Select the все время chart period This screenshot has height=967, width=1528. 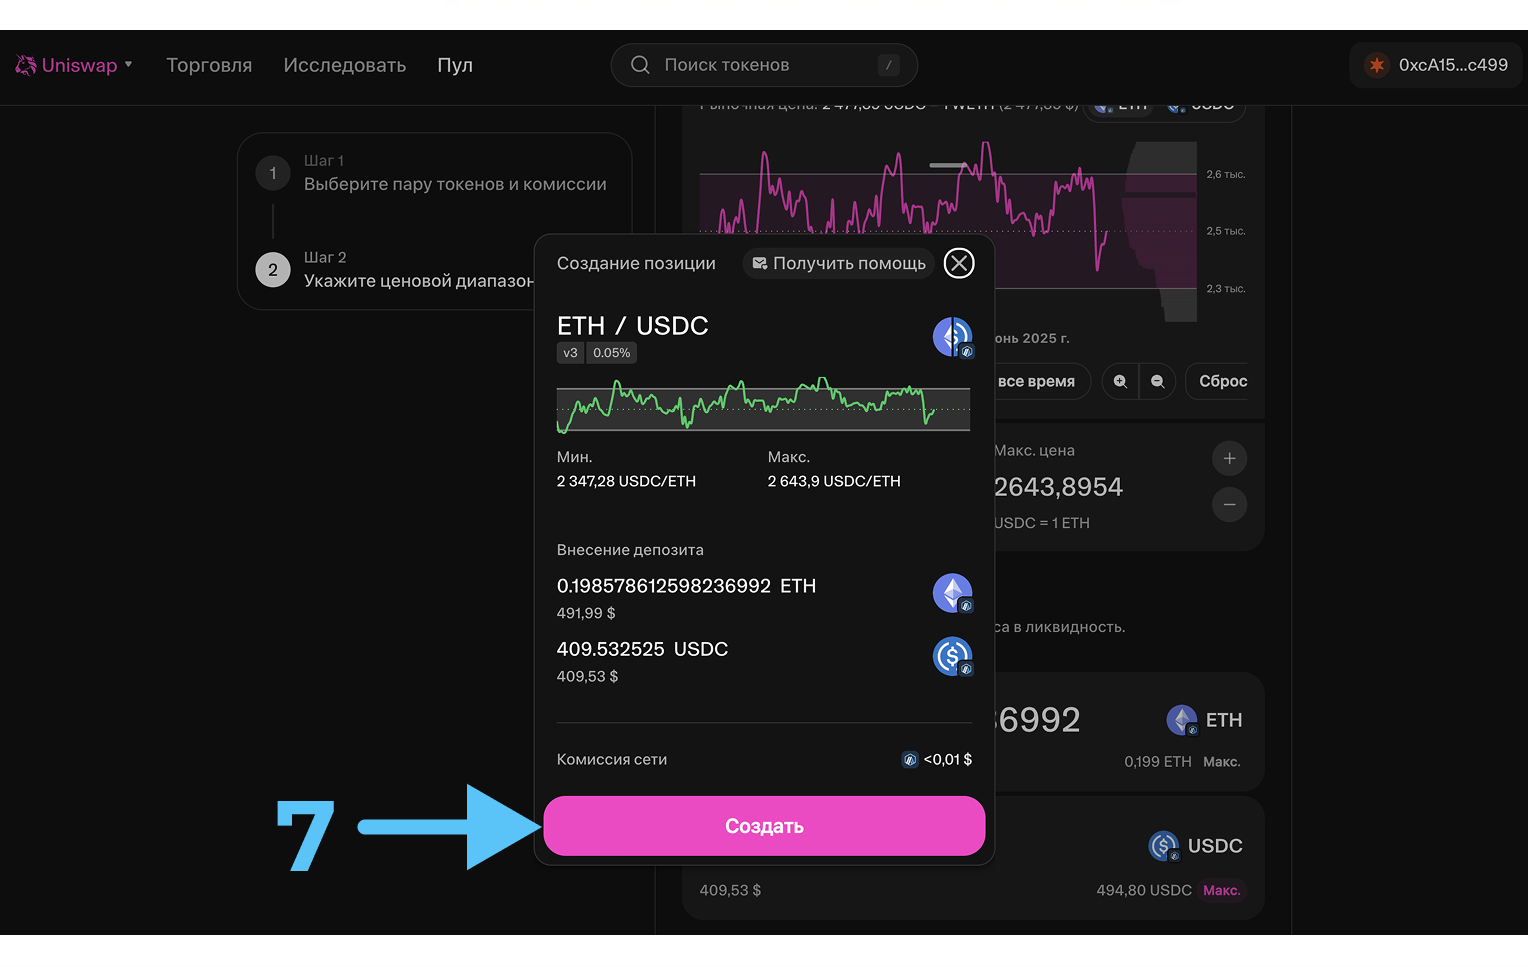[1036, 381]
